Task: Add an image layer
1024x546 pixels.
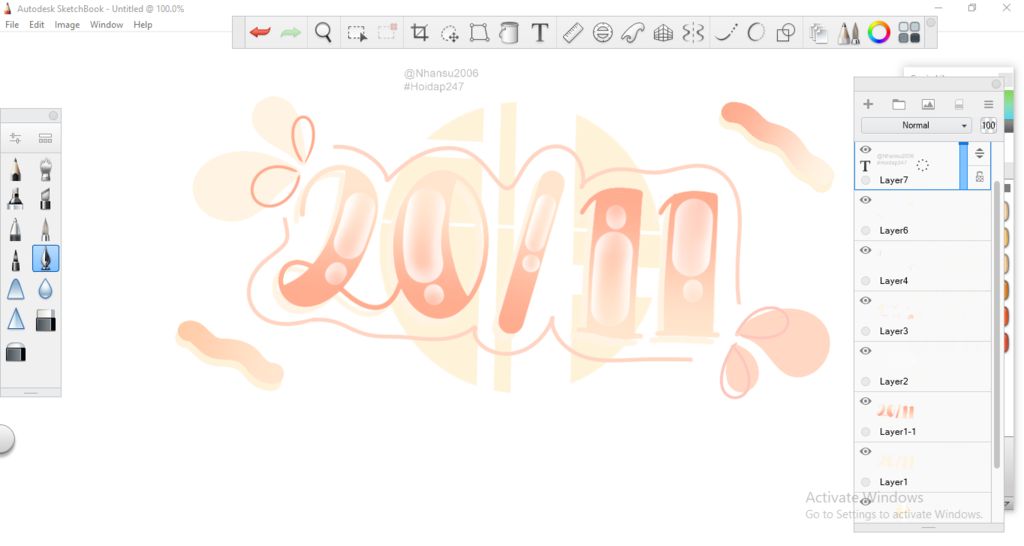Action: pos(928,104)
